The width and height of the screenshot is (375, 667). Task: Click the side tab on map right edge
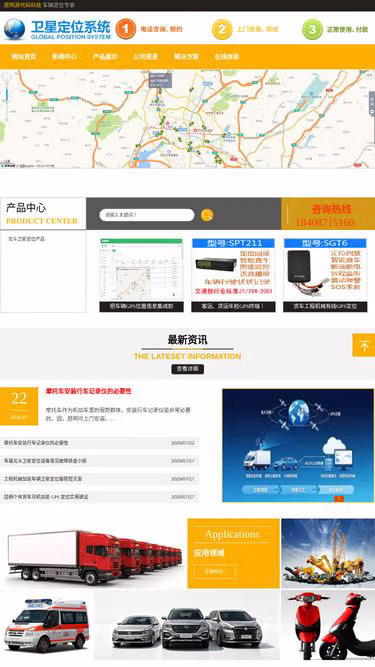point(372,103)
